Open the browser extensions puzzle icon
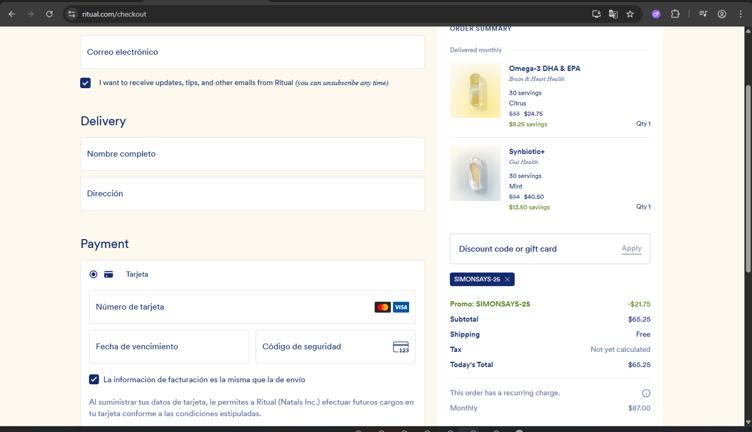752x432 pixels. pyautogui.click(x=675, y=14)
